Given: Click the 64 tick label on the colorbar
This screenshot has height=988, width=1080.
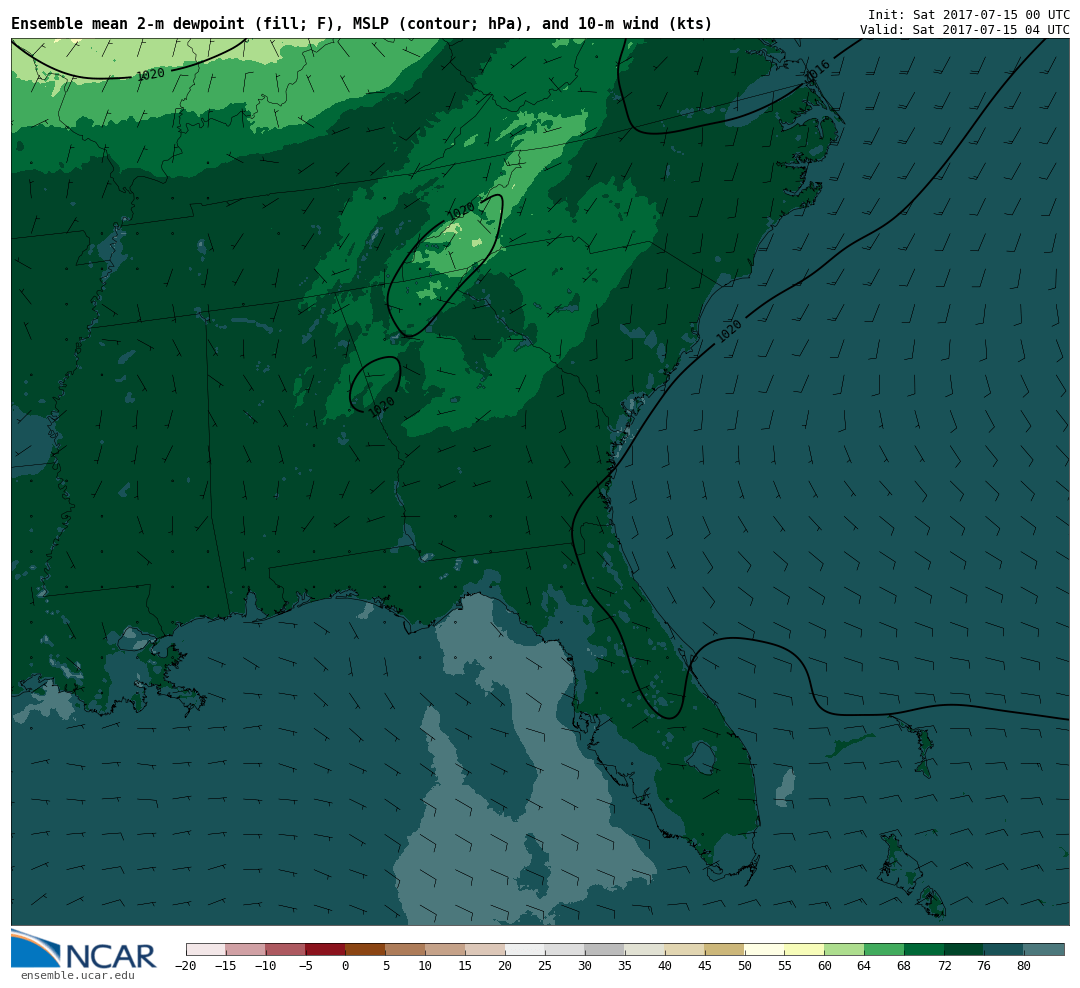Looking at the screenshot, I should 864,966.
